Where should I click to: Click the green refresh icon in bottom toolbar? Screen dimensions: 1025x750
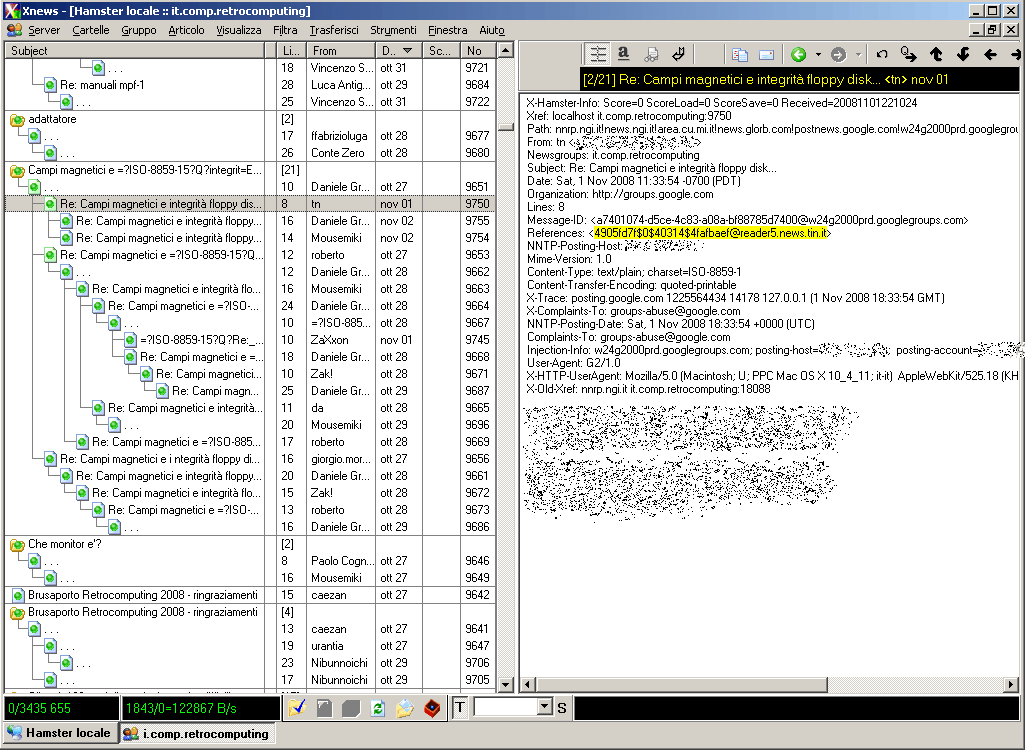coord(378,708)
